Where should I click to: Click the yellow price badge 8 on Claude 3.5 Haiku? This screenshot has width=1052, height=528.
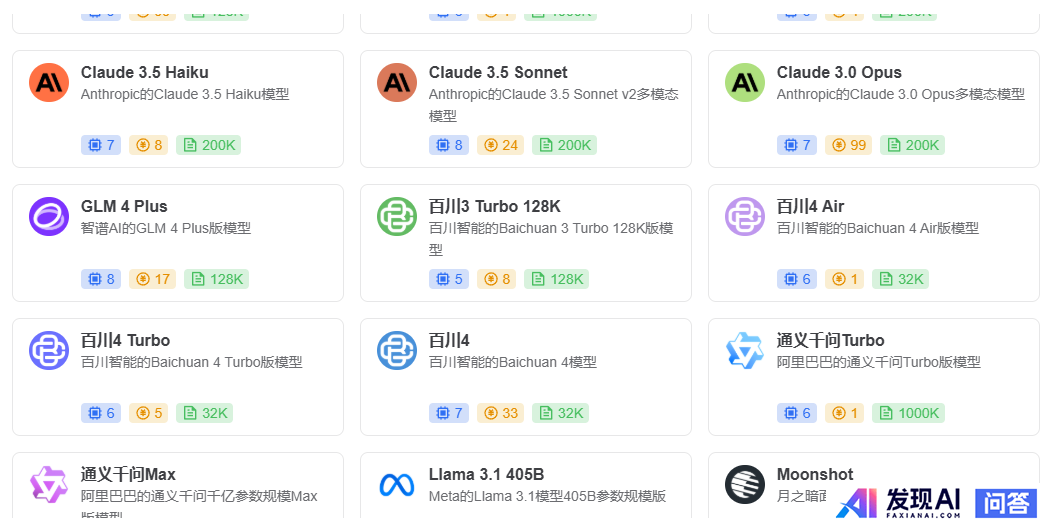(149, 145)
